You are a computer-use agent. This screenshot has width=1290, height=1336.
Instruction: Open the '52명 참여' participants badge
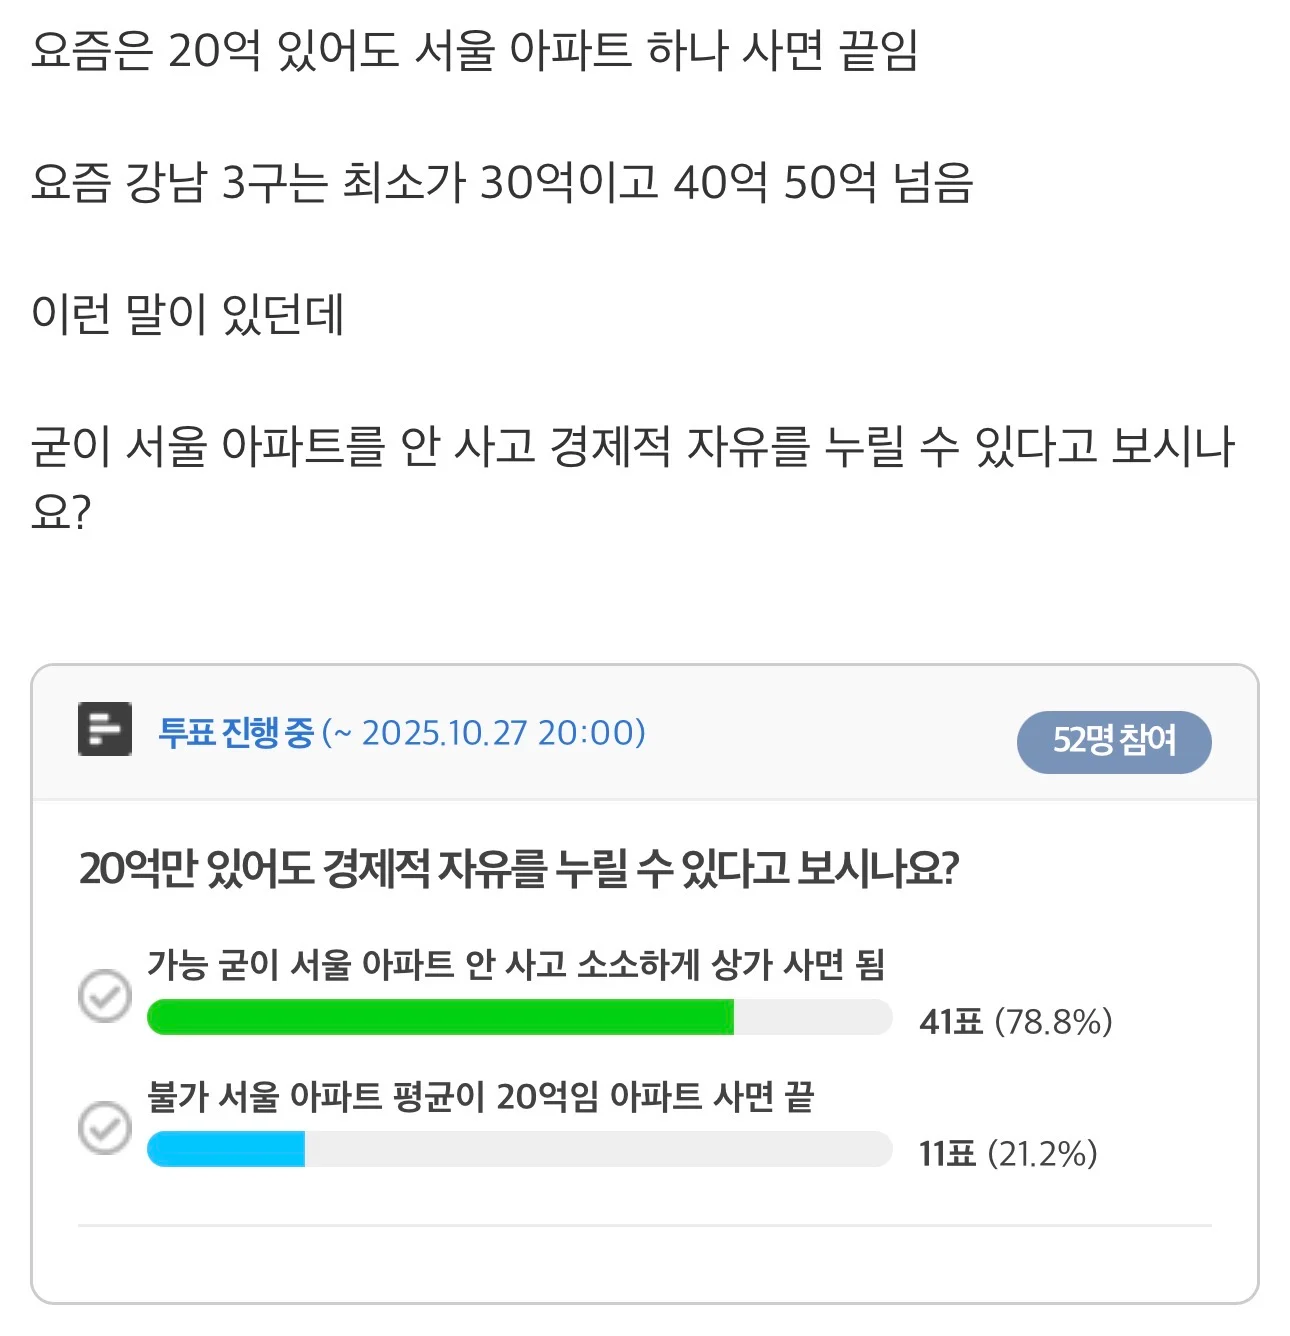click(1113, 742)
